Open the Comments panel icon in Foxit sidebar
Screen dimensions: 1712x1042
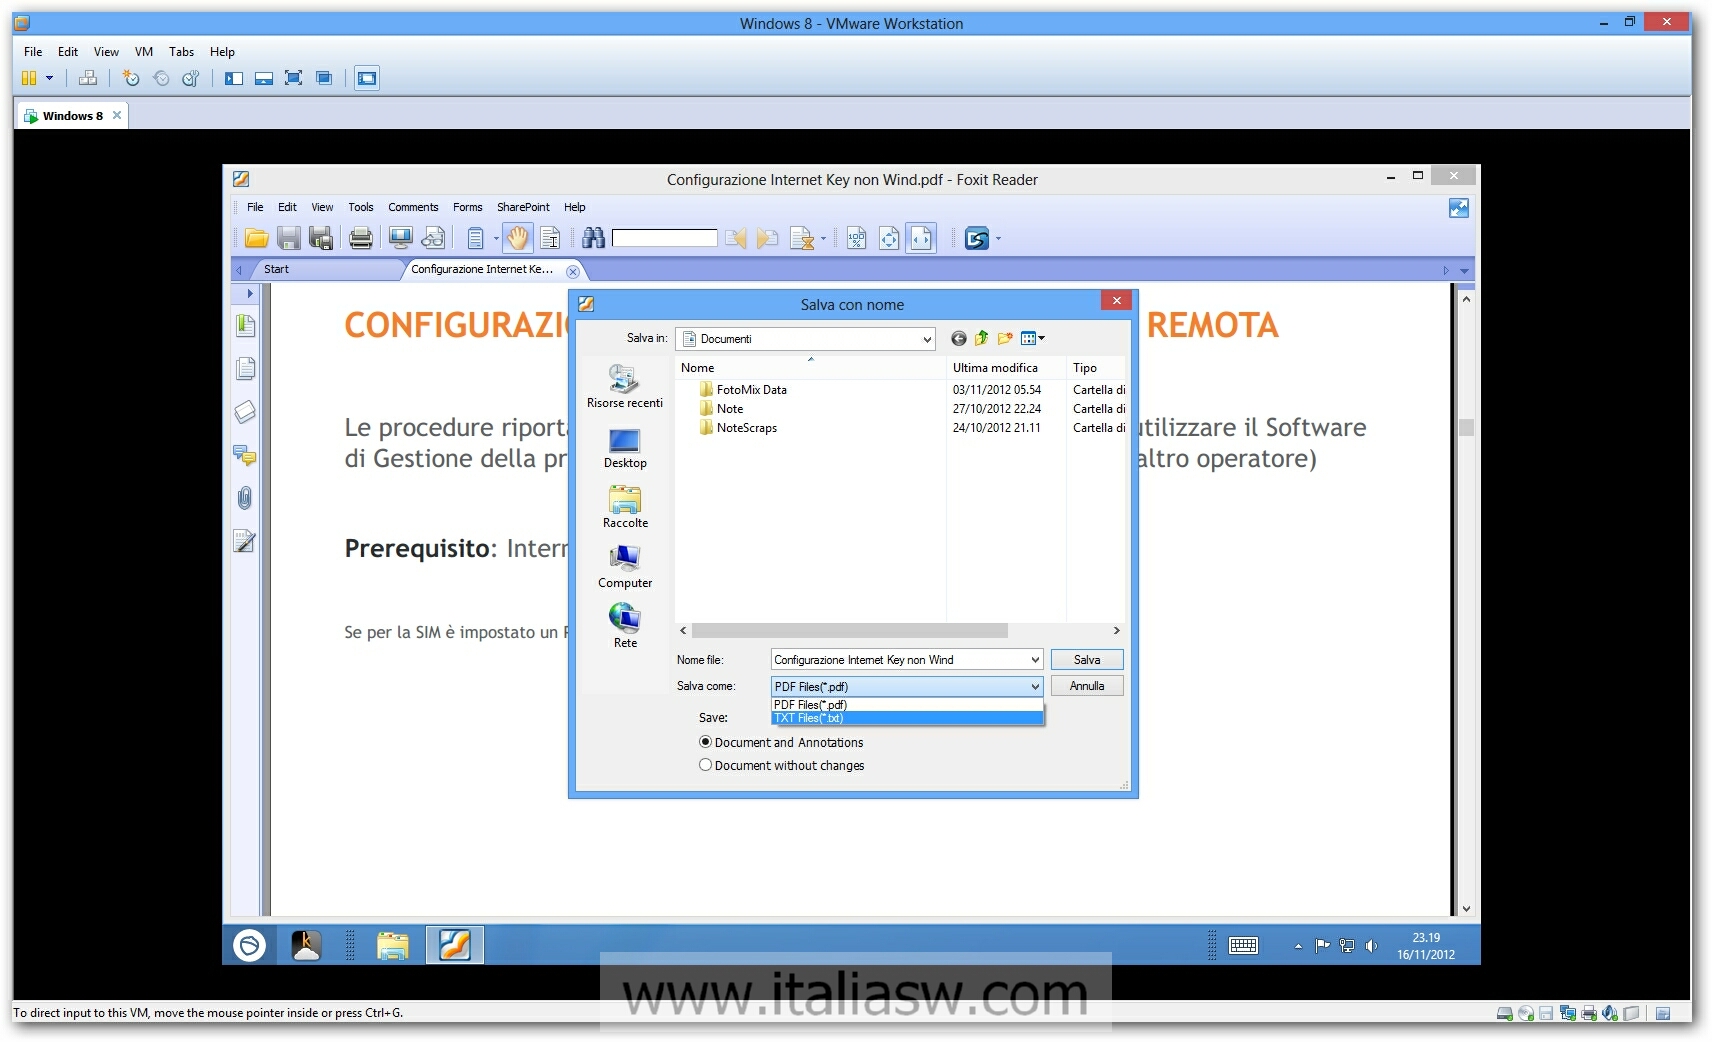pos(245,455)
